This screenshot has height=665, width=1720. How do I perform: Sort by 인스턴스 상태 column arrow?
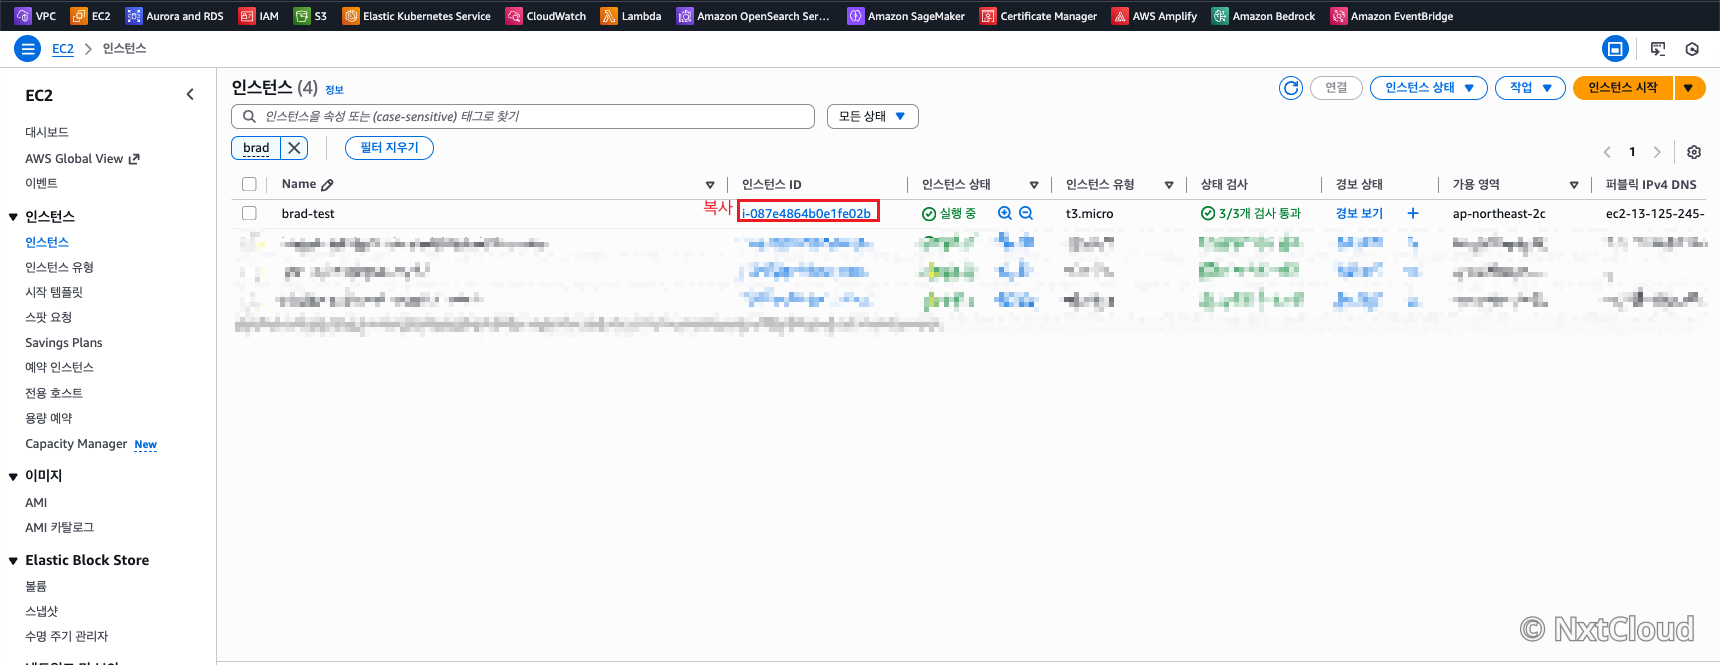[x=1034, y=185]
